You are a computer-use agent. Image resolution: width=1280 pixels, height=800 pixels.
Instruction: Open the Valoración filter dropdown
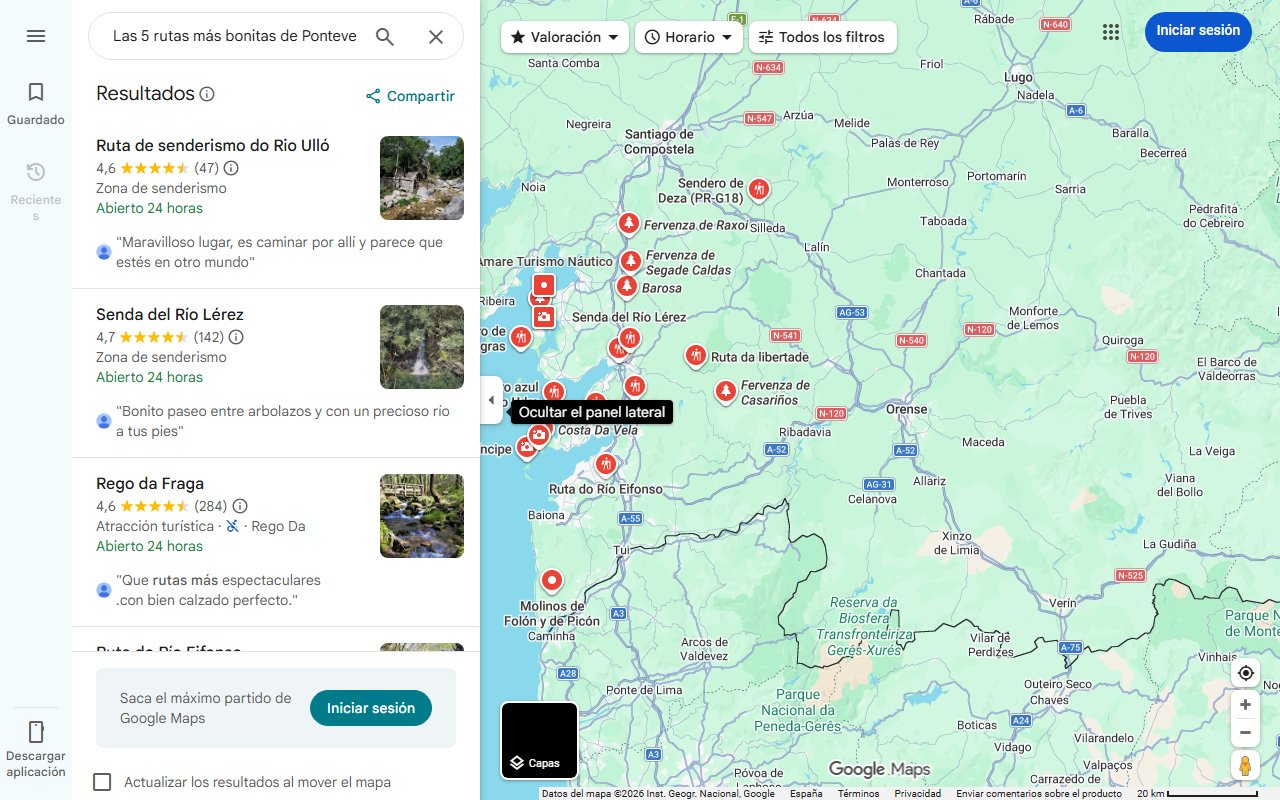click(563, 36)
